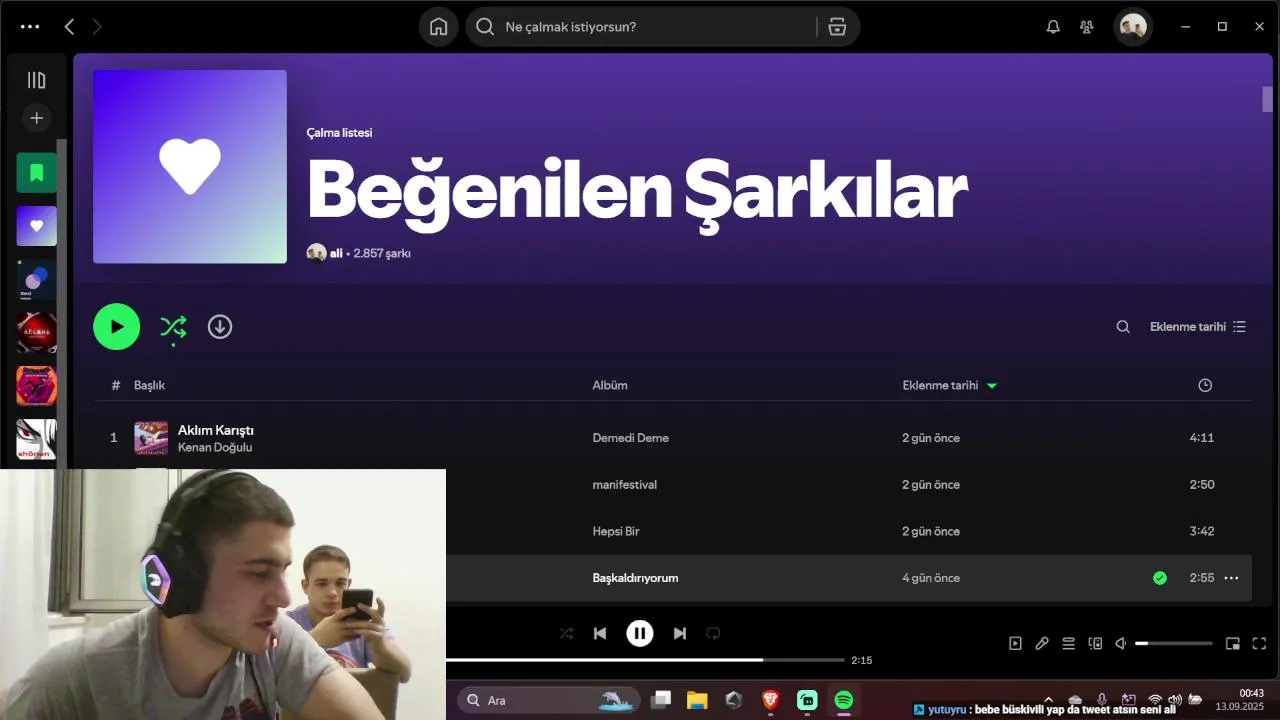Pause the current song
This screenshot has width=1280, height=720.
(x=640, y=633)
